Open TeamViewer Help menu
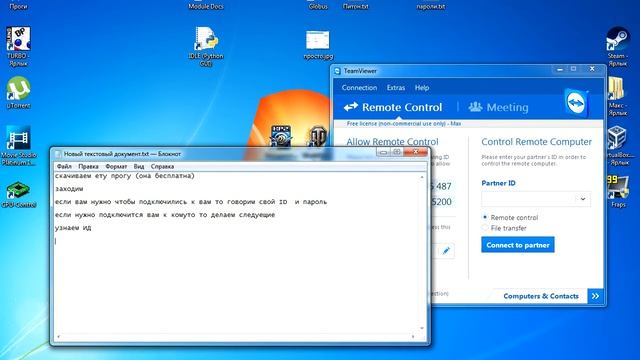 422,88
